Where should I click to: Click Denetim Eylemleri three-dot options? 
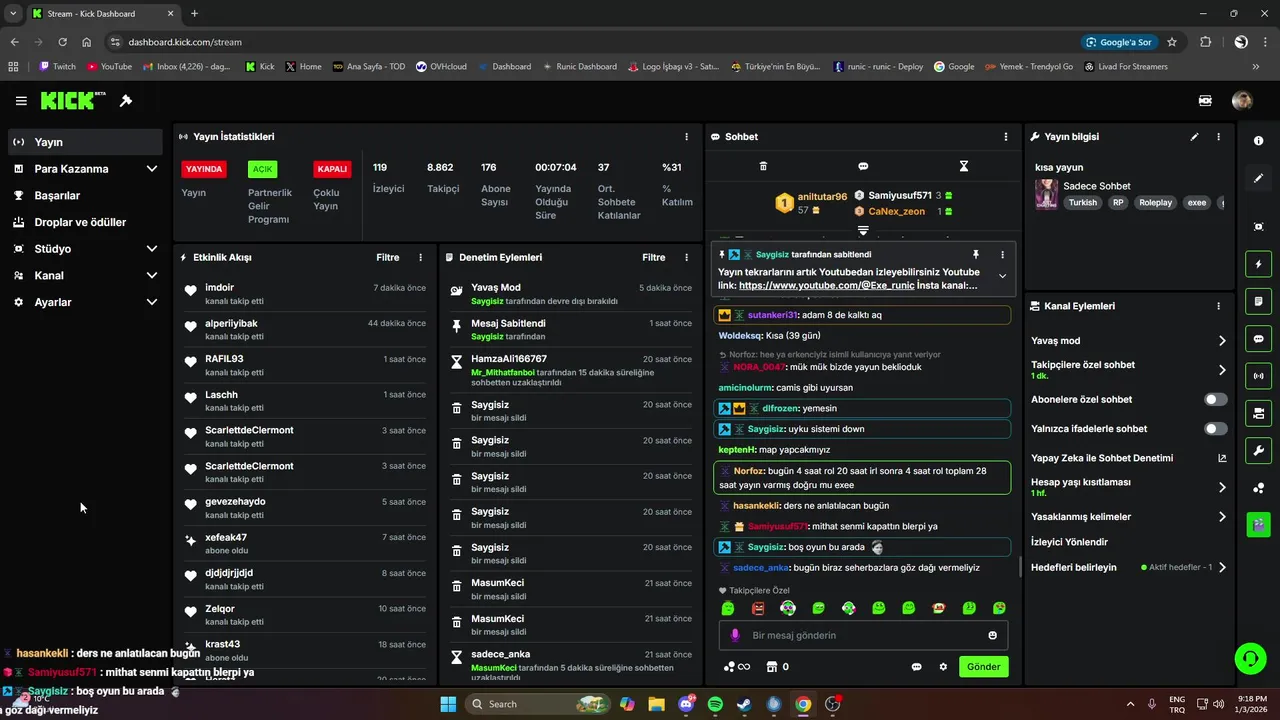point(686,257)
